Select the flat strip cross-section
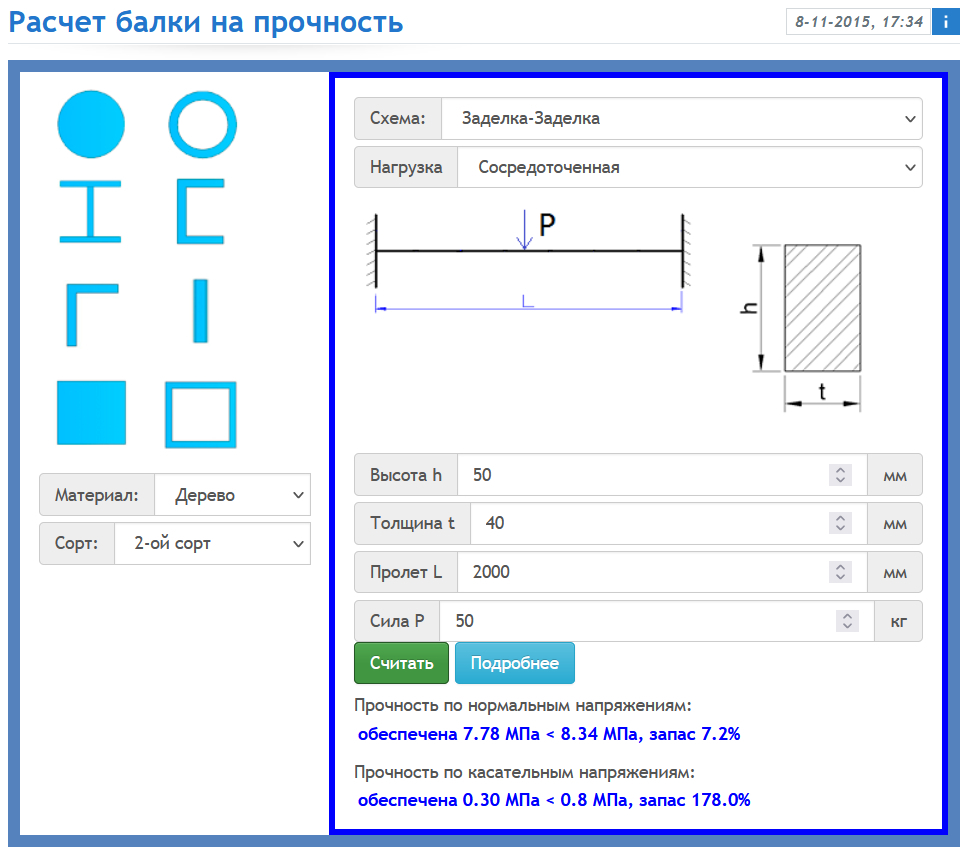 200,311
